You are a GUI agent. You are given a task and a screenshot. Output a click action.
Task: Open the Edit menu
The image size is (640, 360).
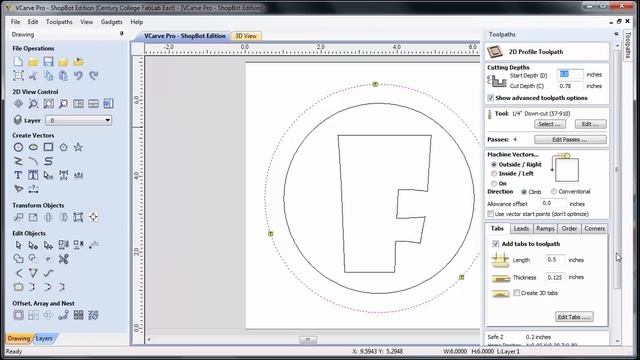[x=33, y=22]
